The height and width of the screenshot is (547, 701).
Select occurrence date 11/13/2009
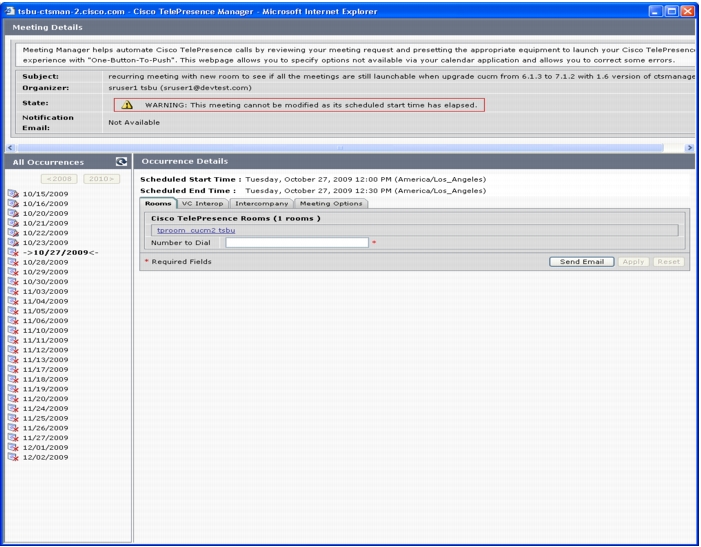[46, 360]
